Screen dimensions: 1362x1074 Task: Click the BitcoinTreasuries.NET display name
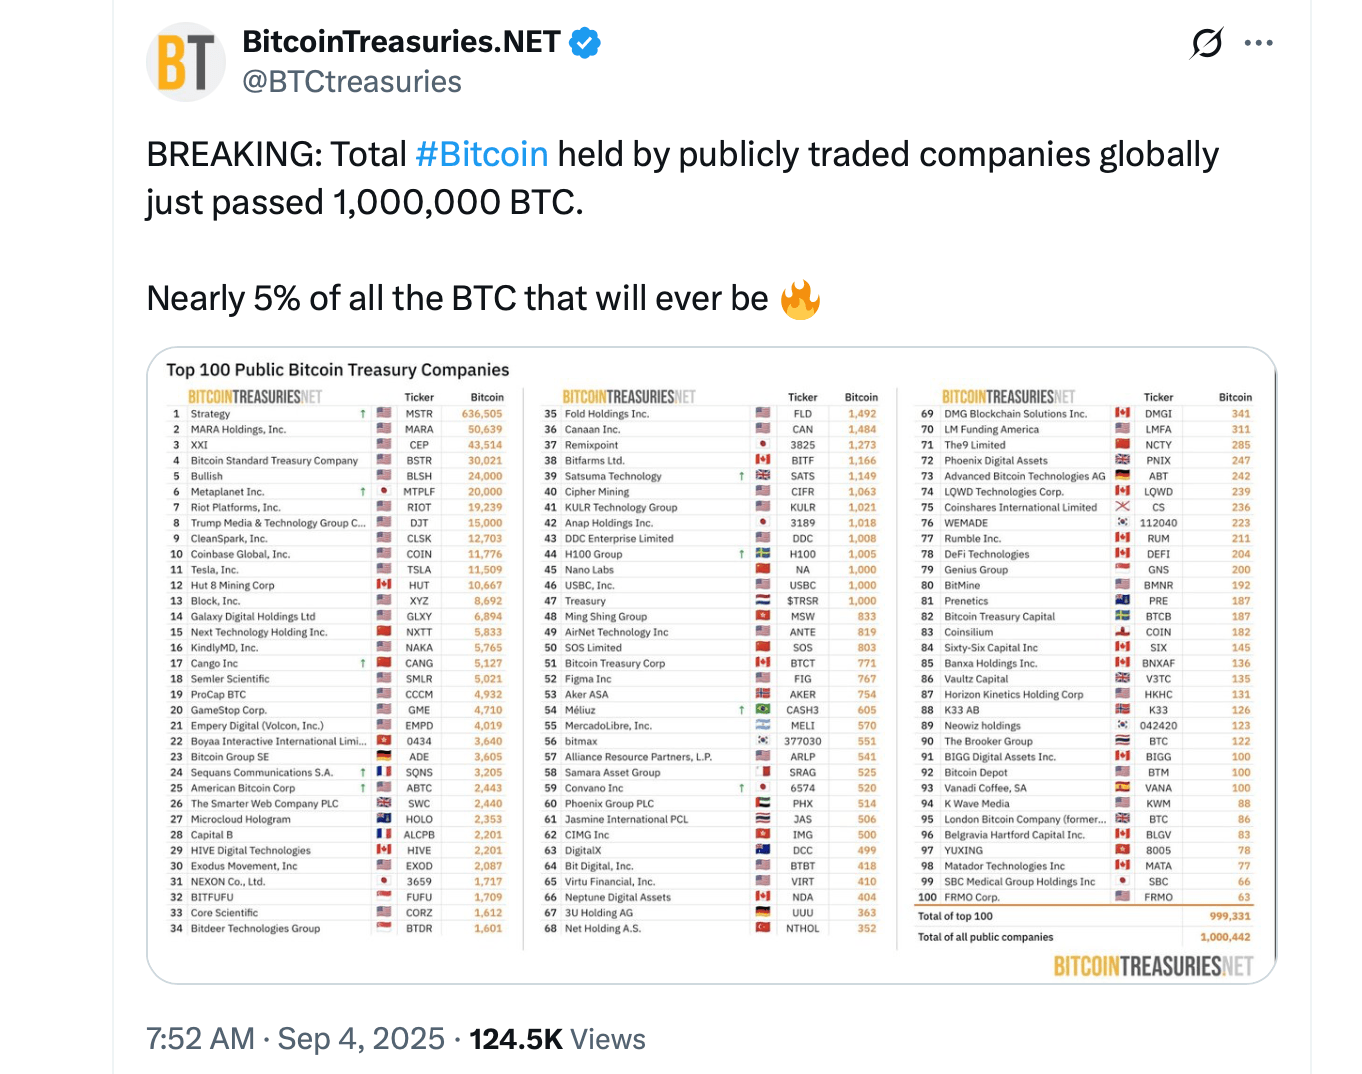399,42
